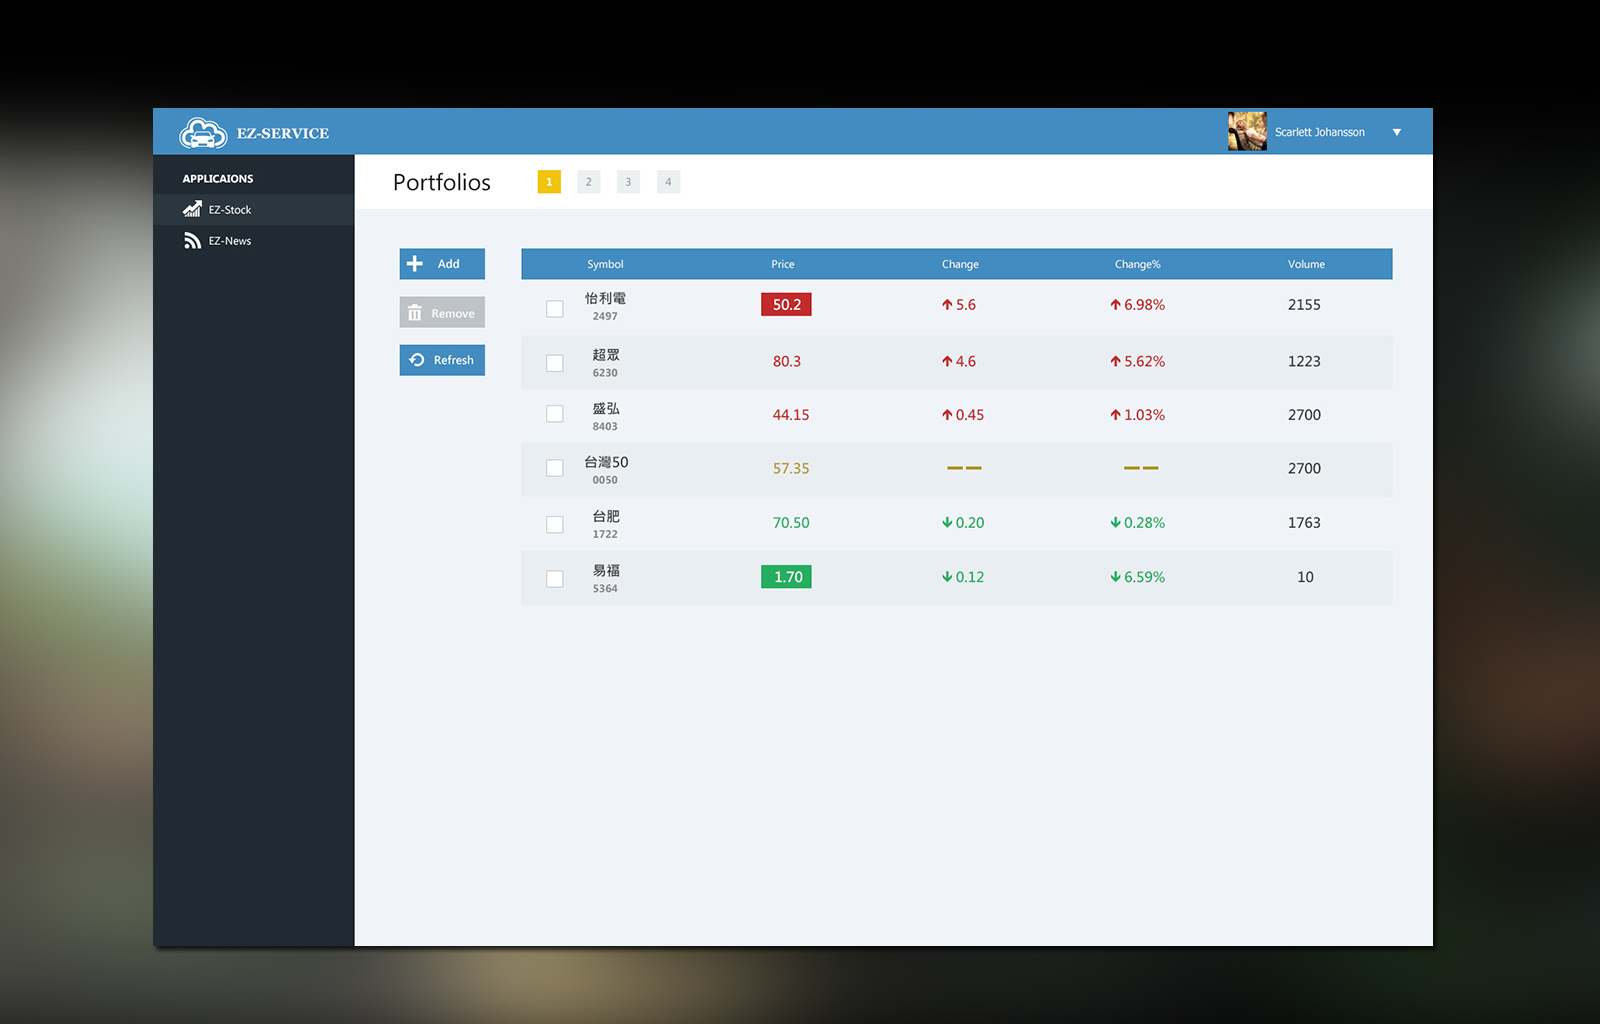Click the plus icon on Add
This screenshot has height=1024, width=1600.
pos(415,264)
